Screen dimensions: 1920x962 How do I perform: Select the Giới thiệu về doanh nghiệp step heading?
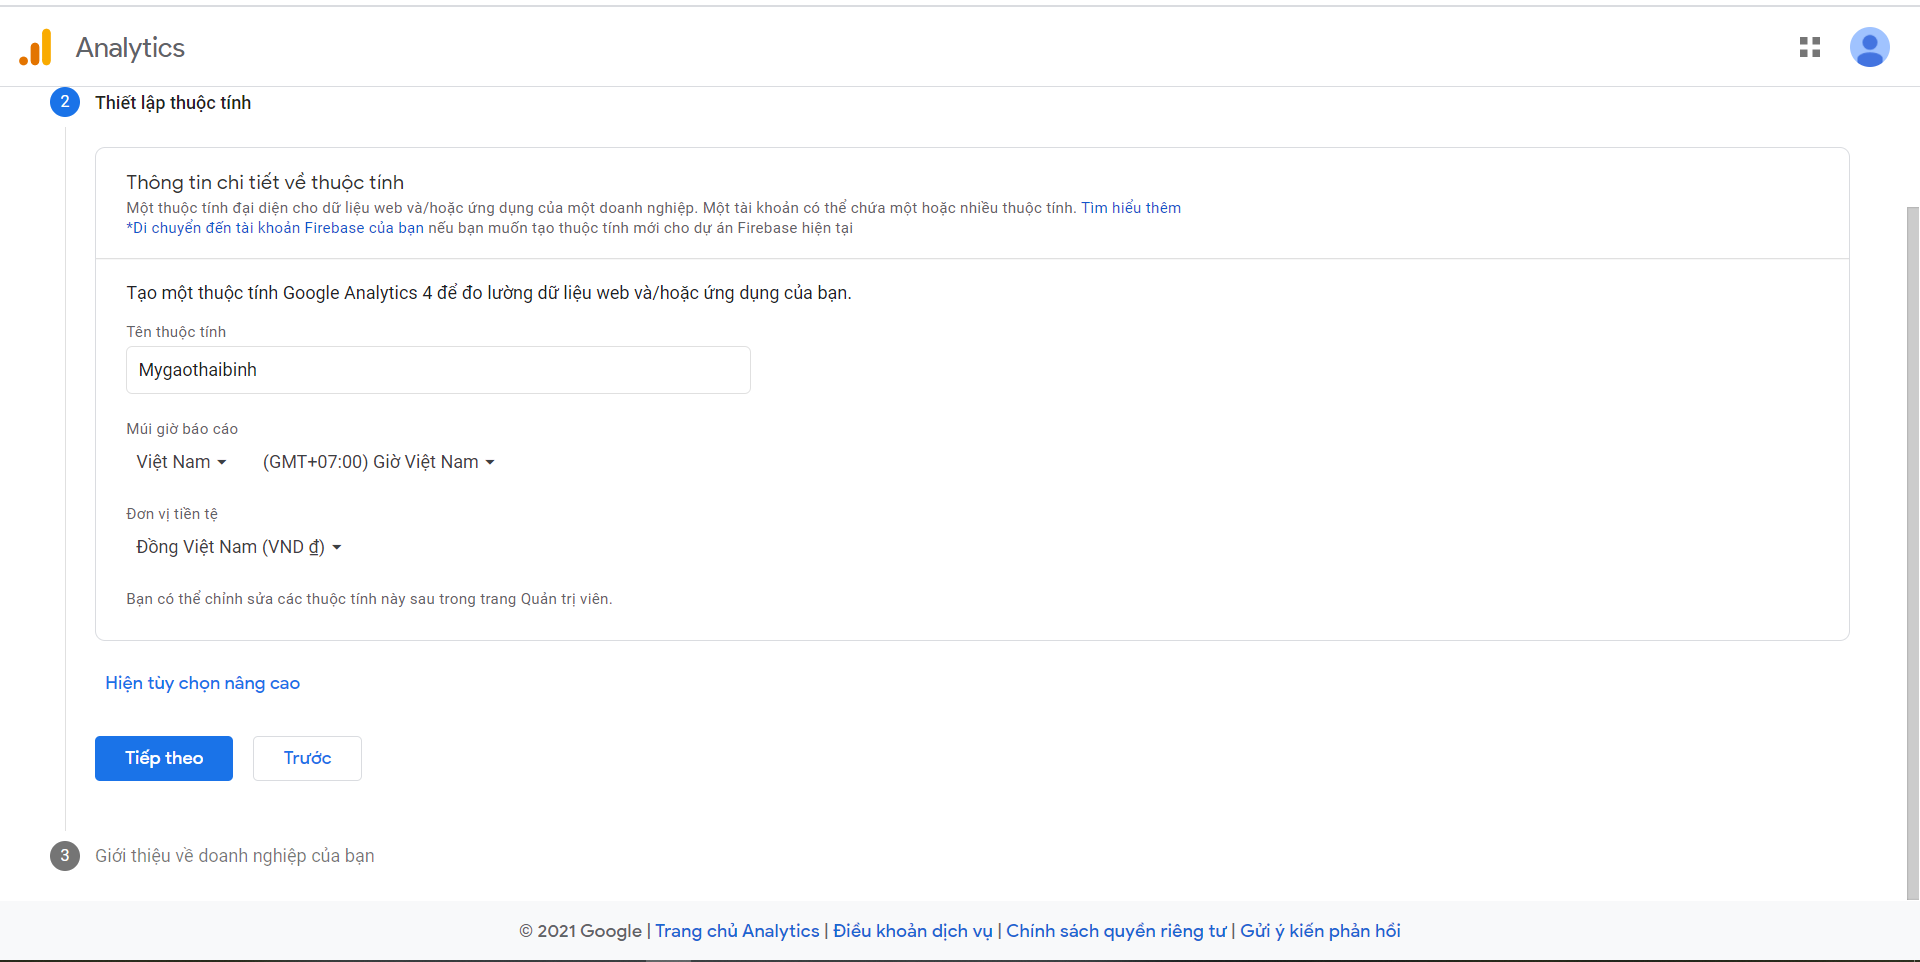pyautogui.click(x=234, y=856)
